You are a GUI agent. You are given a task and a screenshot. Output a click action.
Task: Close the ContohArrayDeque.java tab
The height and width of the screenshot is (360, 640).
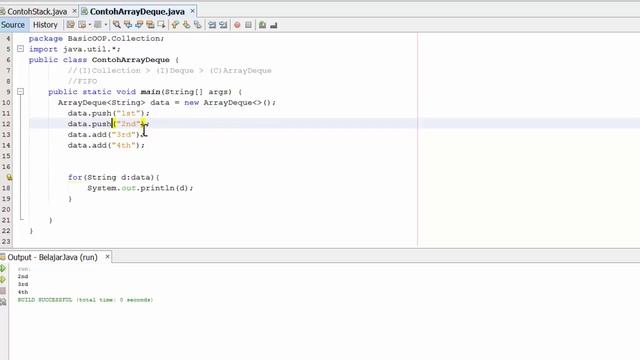pos(192,11)
